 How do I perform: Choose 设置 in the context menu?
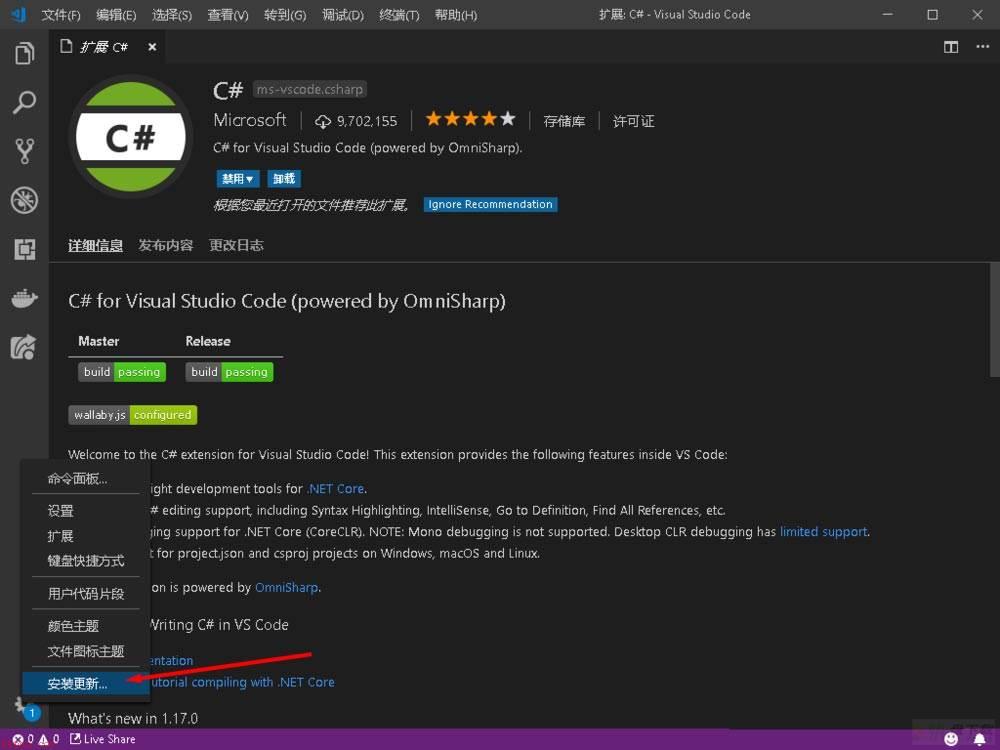pos(86,511)
